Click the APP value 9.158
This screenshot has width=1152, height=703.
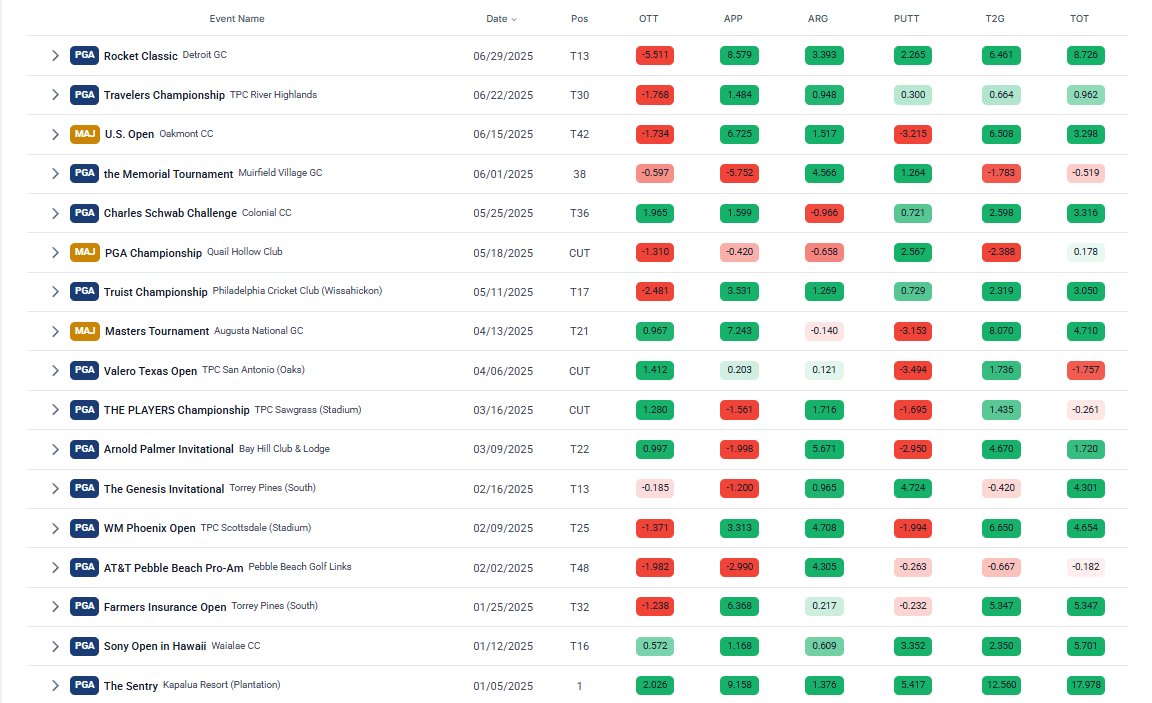[739, 685]
